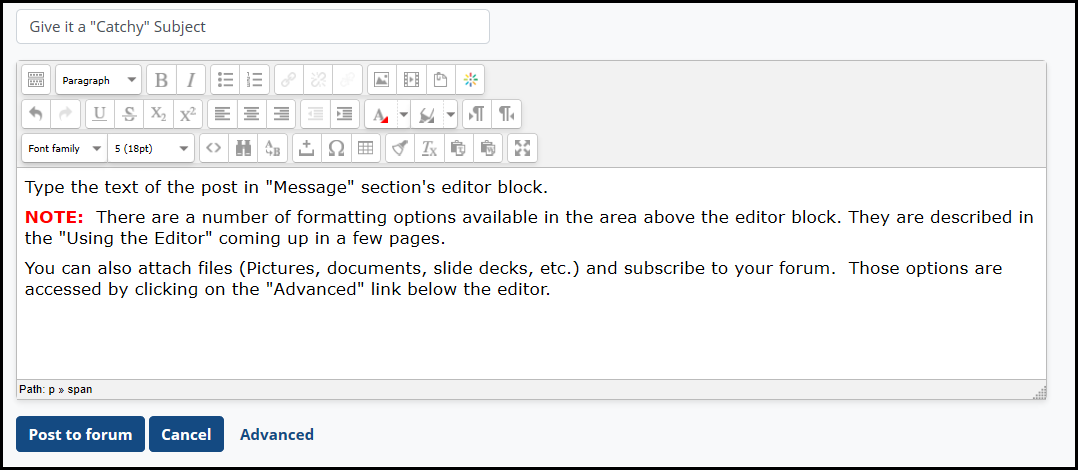Viewport: 1078px width, 470px height.
Task: Toggle italic text style
Action: (190, 80)
